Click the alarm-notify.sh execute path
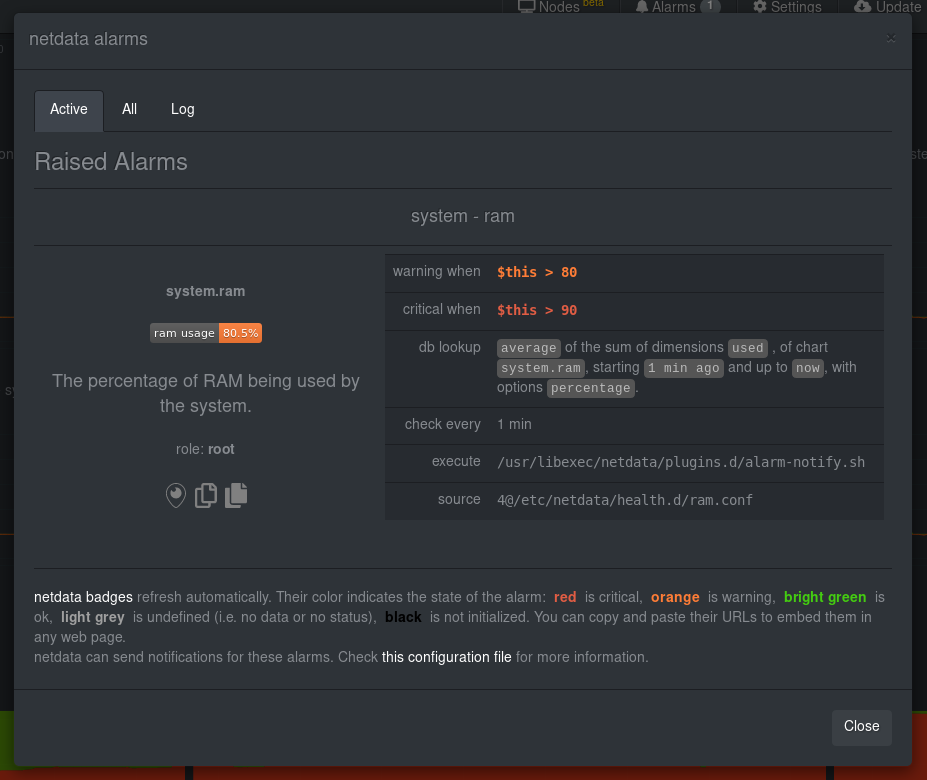 click(681, 462)
